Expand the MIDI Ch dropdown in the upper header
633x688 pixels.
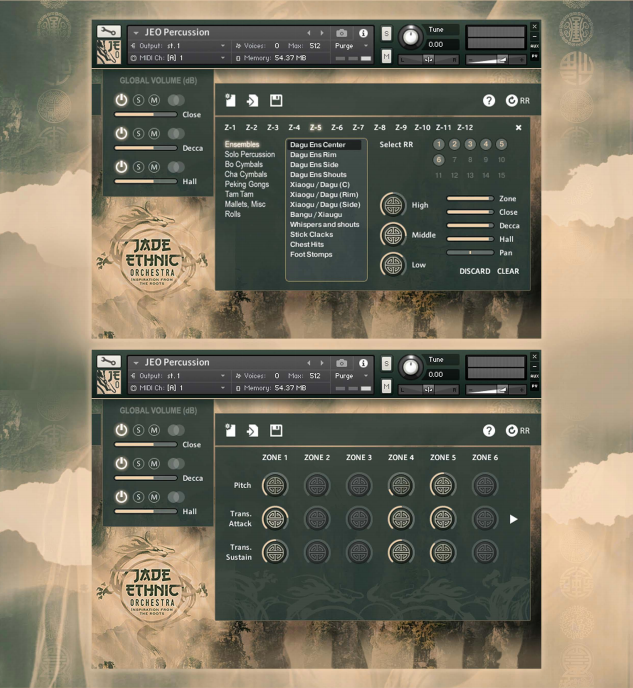(175, 58)
